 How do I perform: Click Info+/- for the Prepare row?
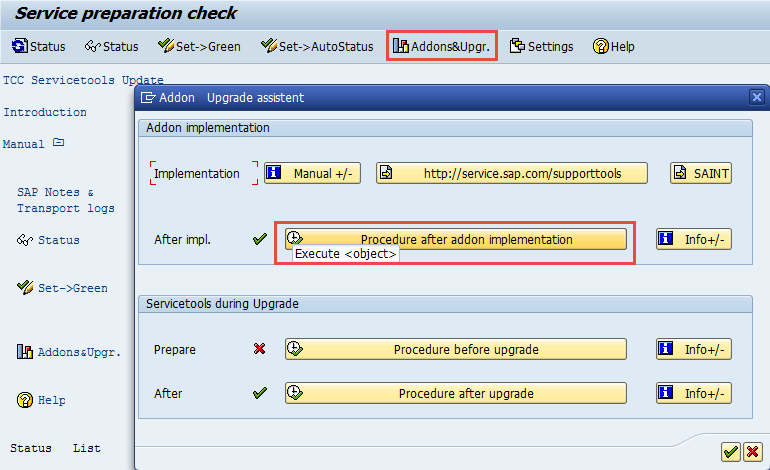(693, 349)
